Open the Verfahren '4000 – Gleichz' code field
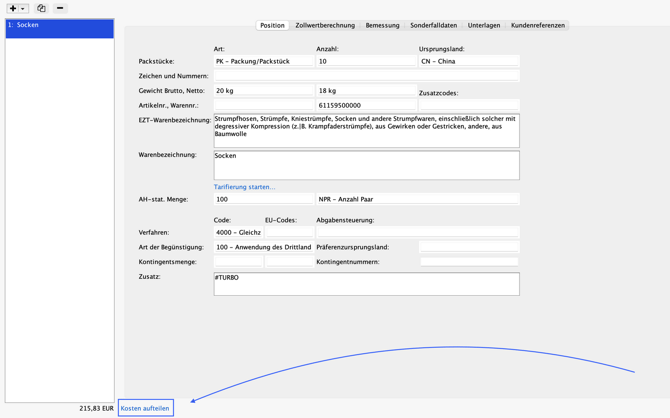 (x=238, y=232)
